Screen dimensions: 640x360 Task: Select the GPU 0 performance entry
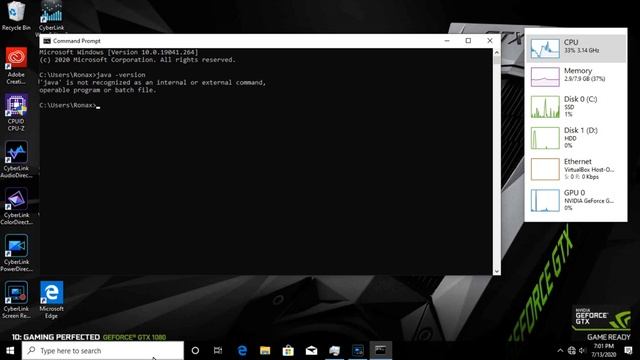coord(576,200)
